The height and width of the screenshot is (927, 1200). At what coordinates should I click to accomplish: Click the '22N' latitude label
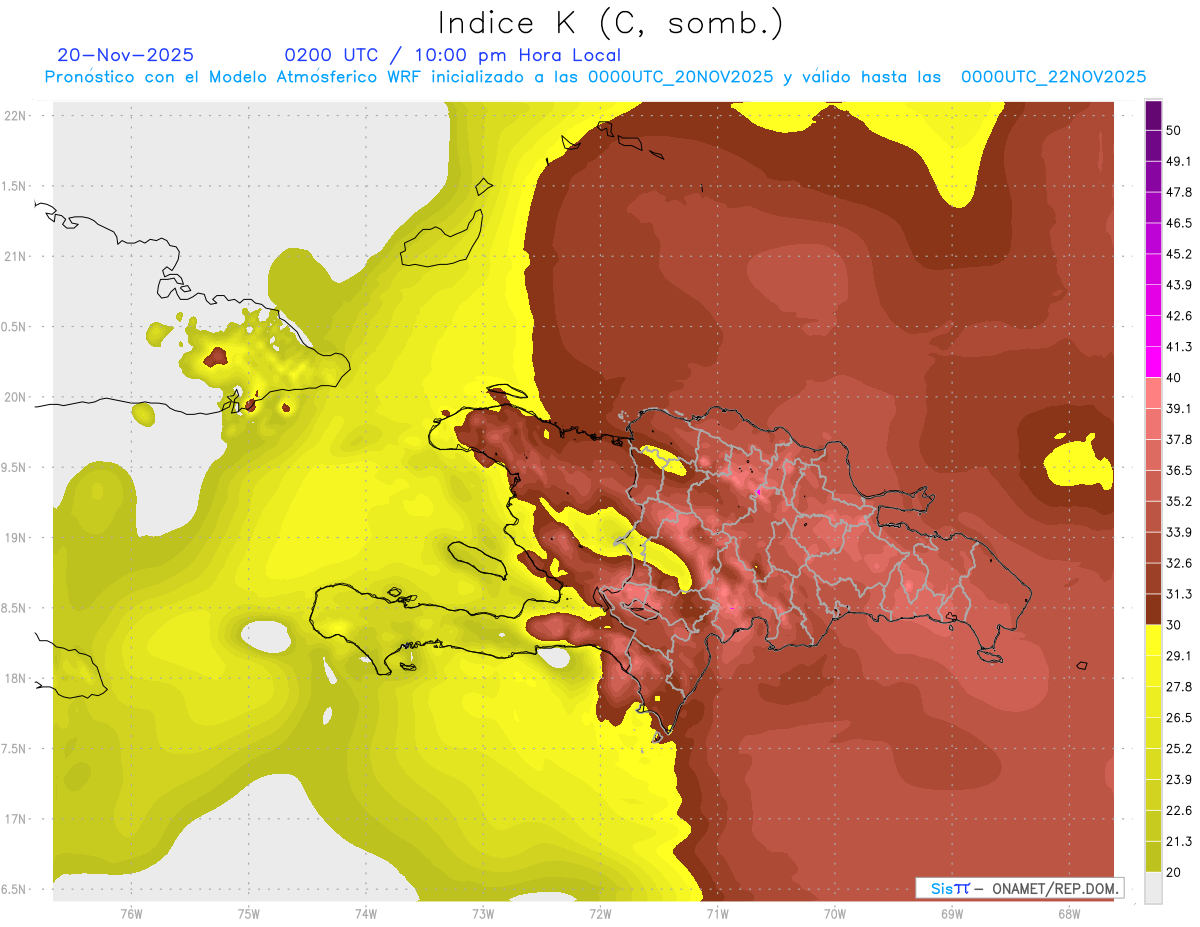coord(16,116)
